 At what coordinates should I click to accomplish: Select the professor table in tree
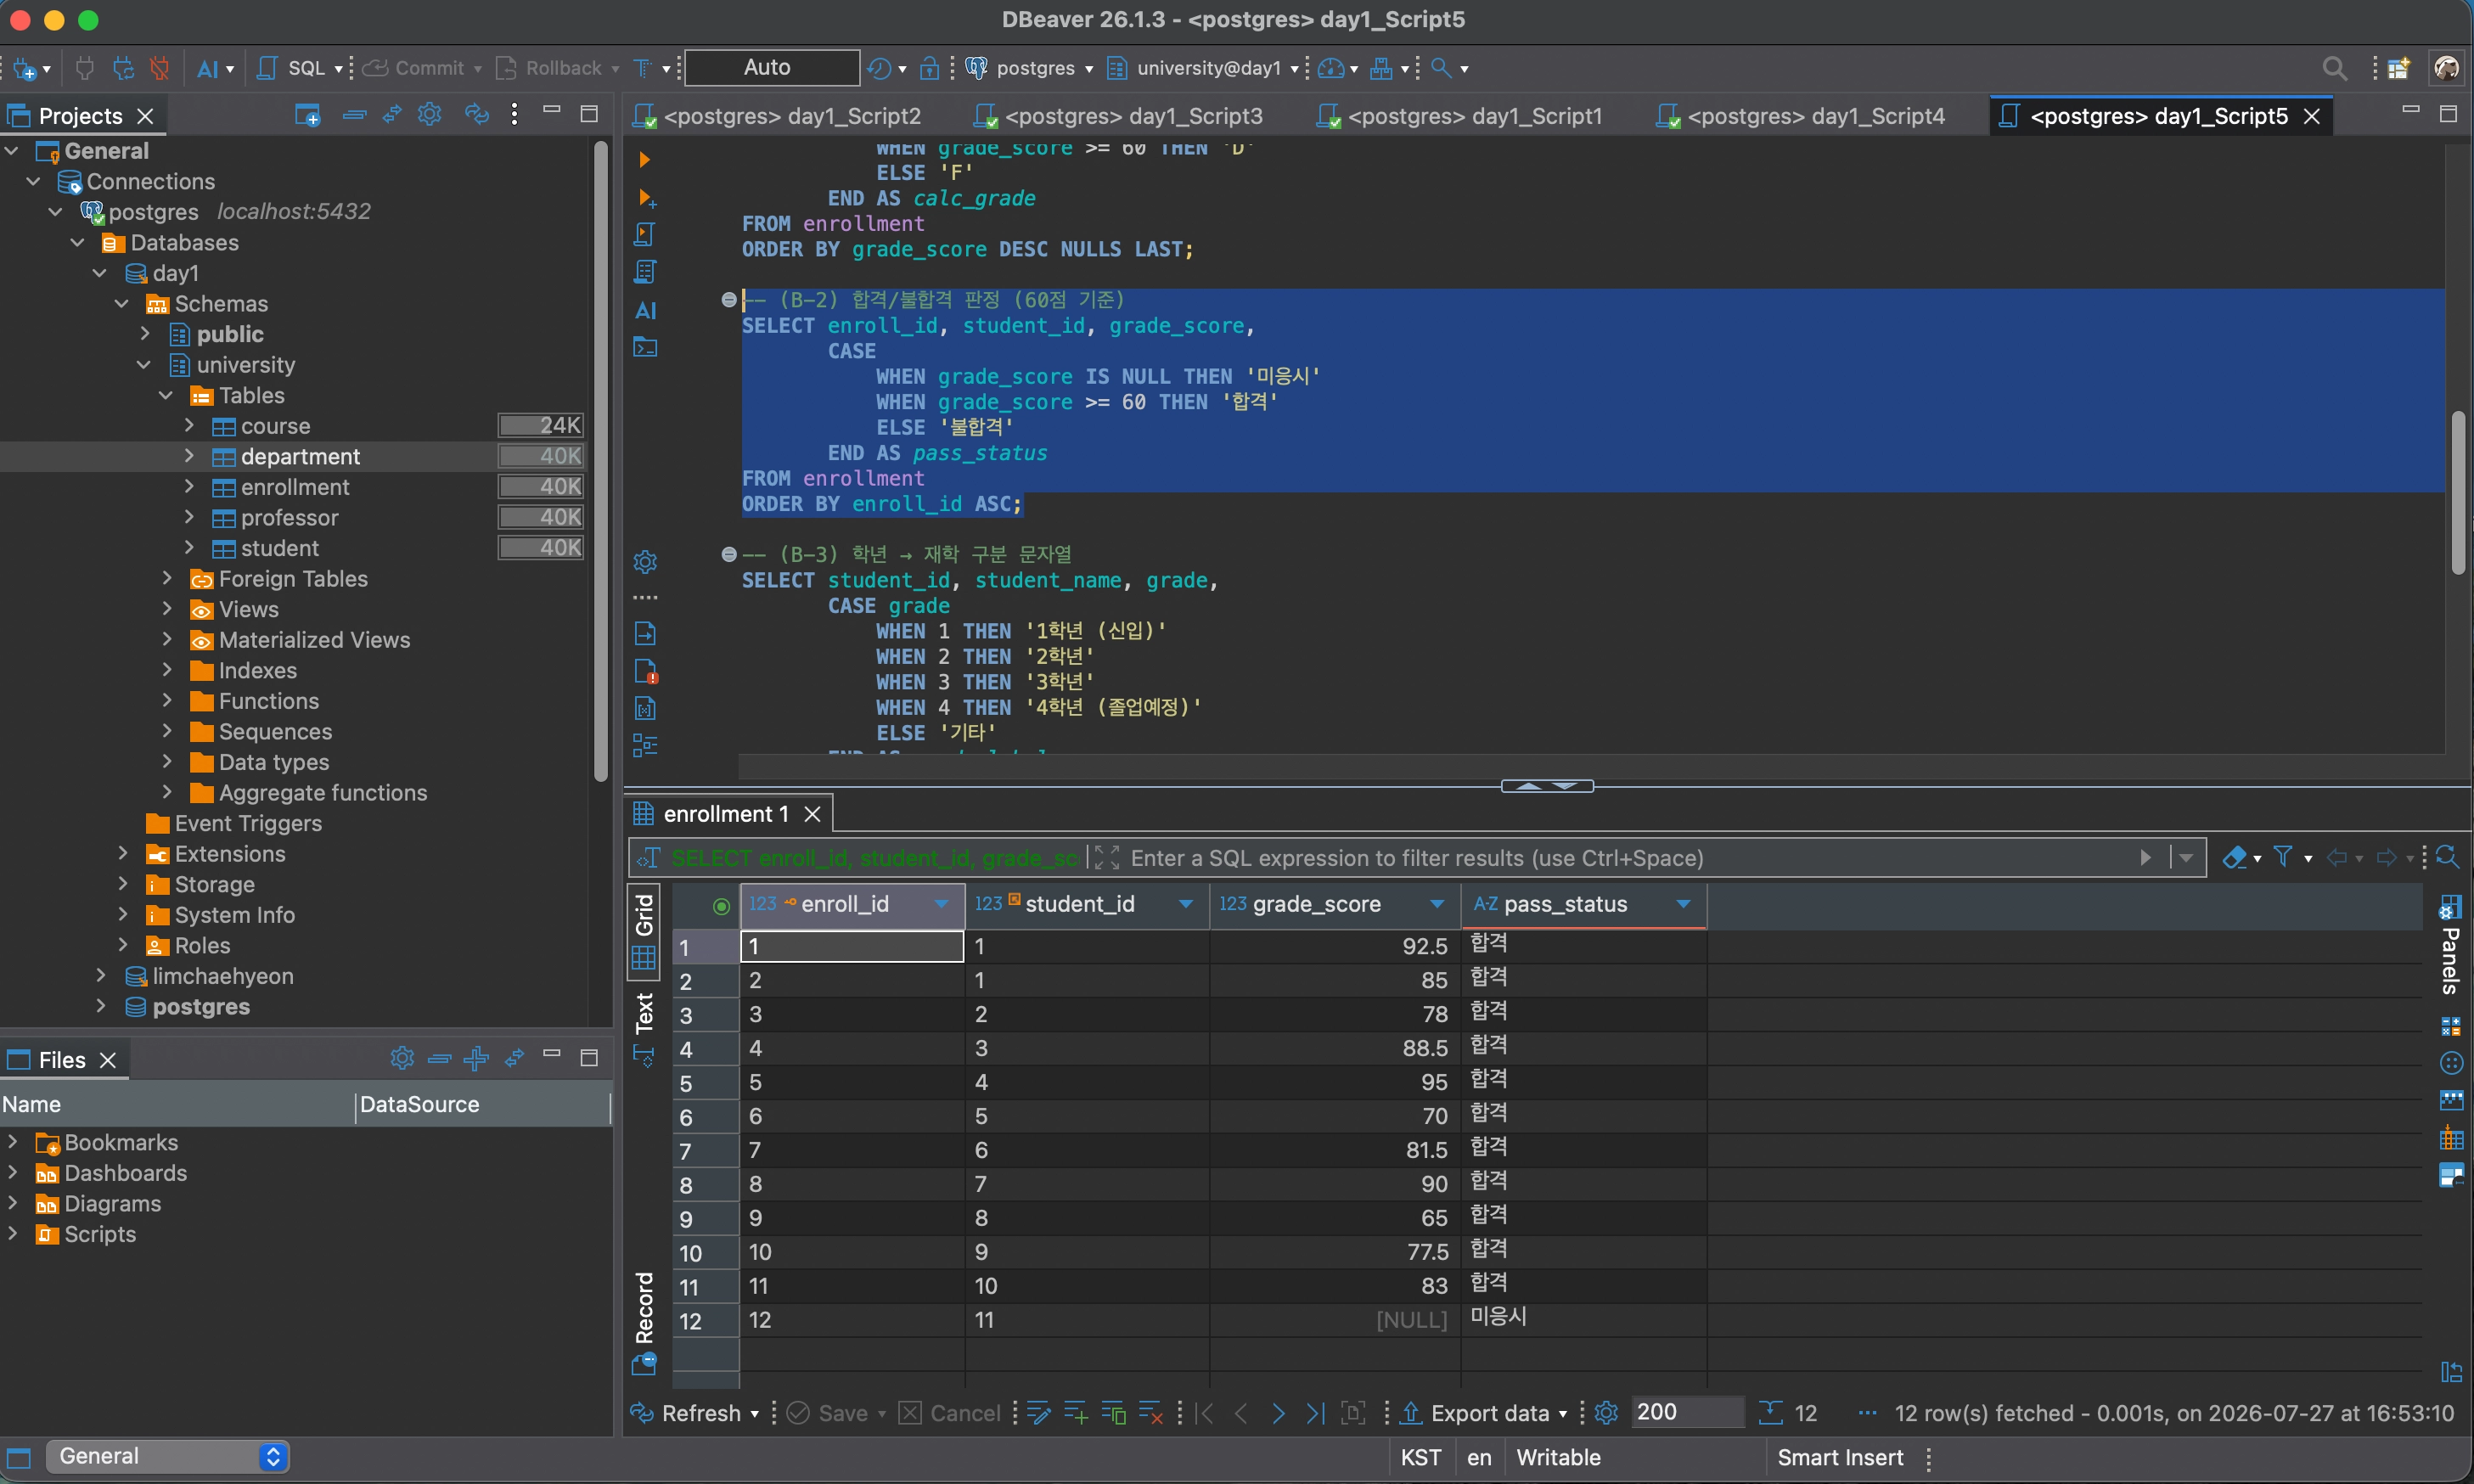point(290,518)
